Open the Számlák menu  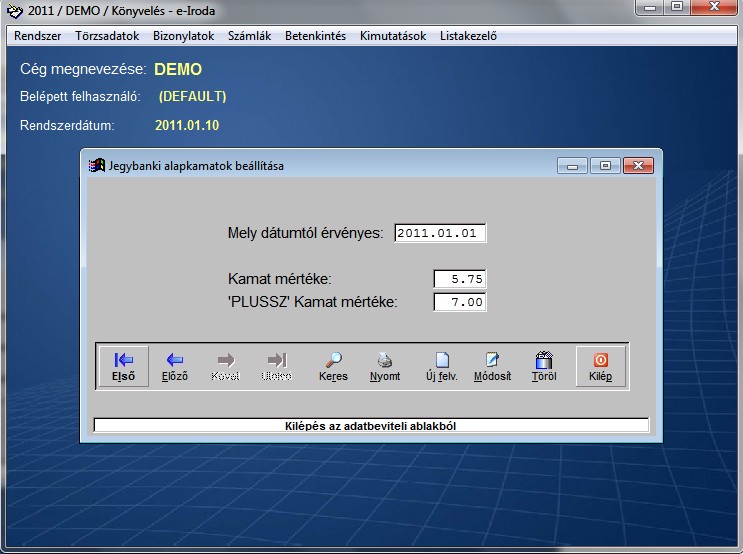point(249,36)
